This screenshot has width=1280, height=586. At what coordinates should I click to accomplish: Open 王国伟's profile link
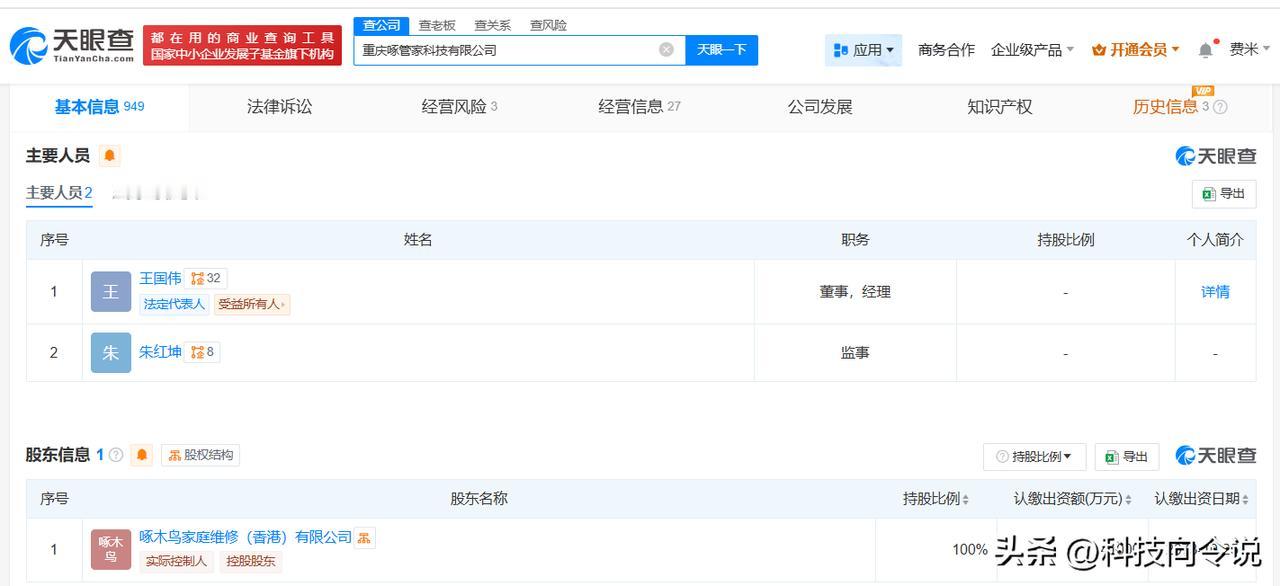[x=160, y=278]
